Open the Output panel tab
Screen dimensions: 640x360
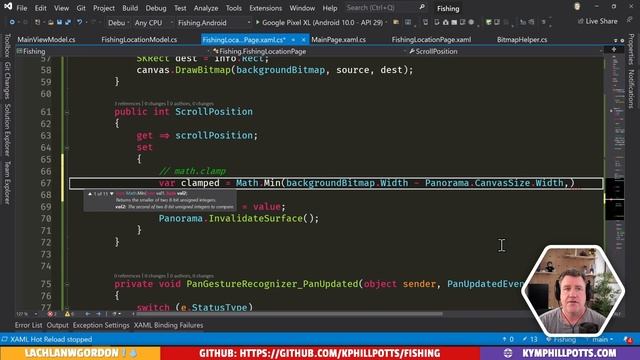[x=57, y=325]
